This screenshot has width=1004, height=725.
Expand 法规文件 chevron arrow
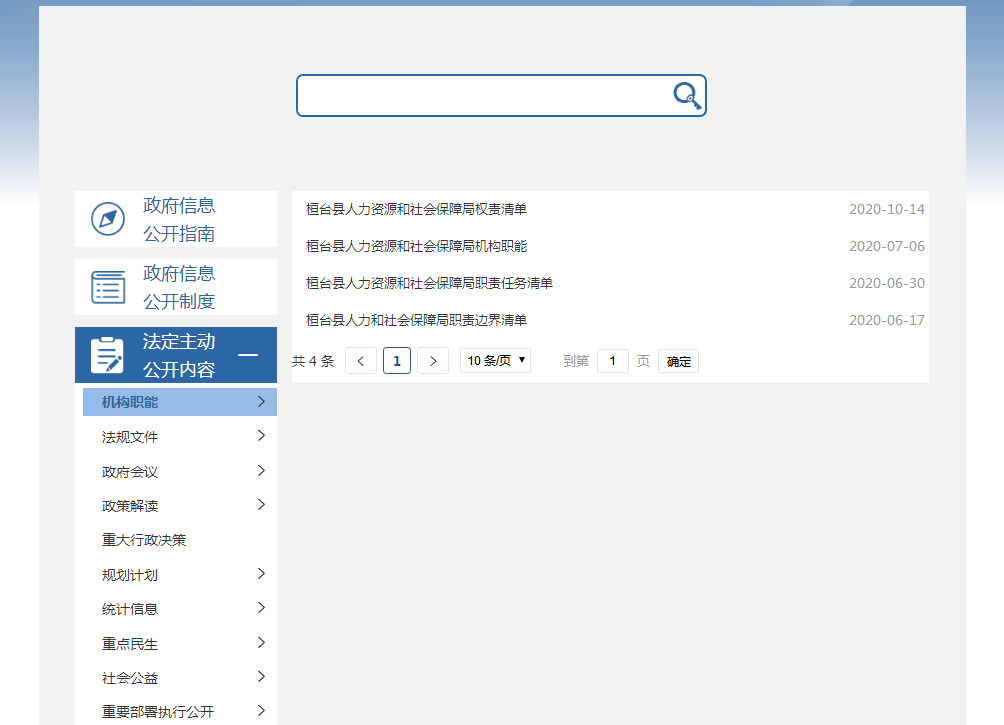coord(261,436)
